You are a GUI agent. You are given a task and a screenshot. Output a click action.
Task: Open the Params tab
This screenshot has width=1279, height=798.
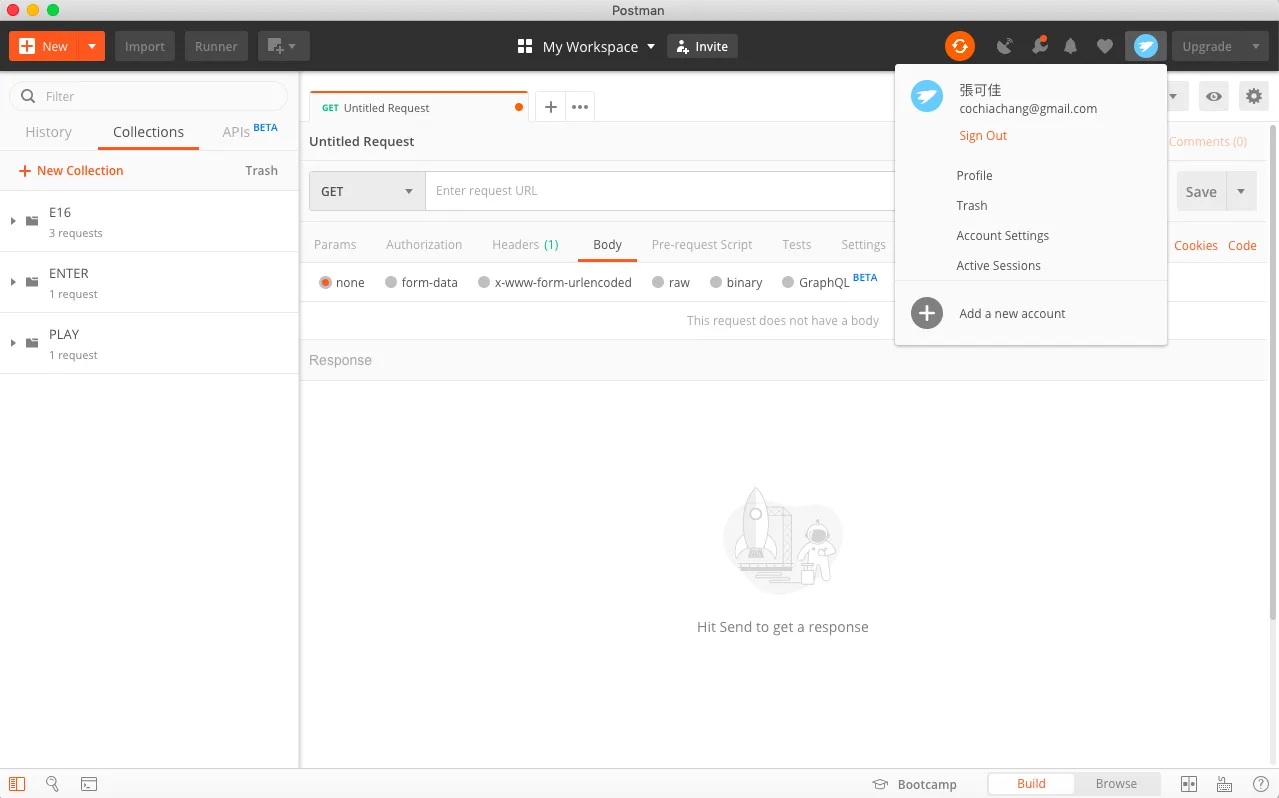coord(335,244)
